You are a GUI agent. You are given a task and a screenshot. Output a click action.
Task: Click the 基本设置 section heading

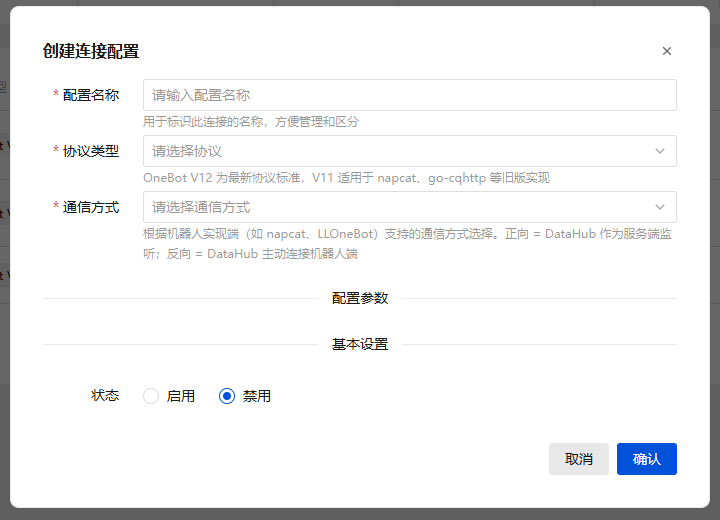tap(360, 345)
